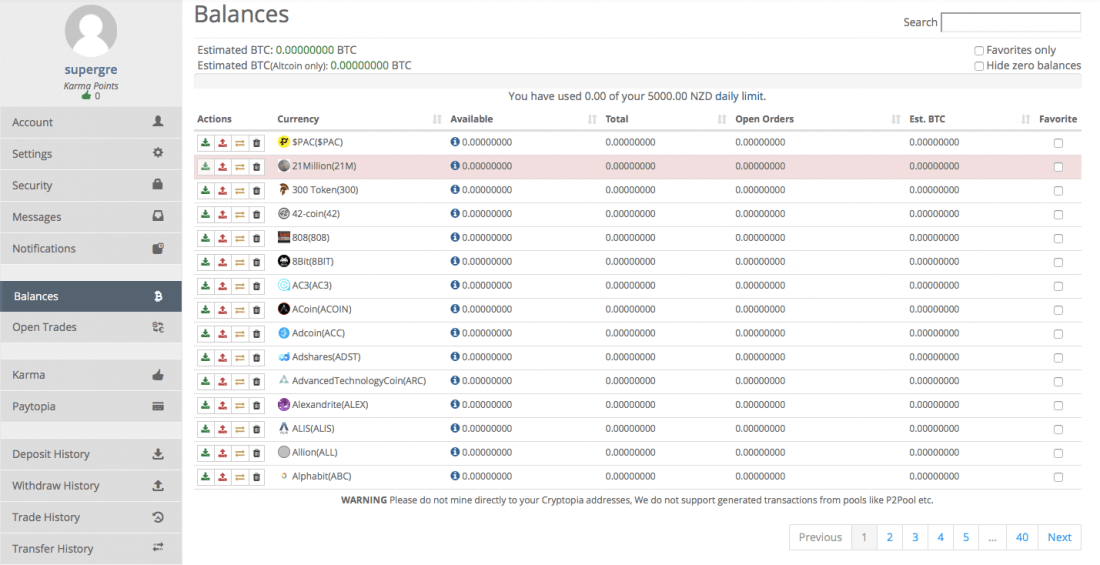
Task: Open deposit for 808 currency
Action: click(x=205, y=238)
